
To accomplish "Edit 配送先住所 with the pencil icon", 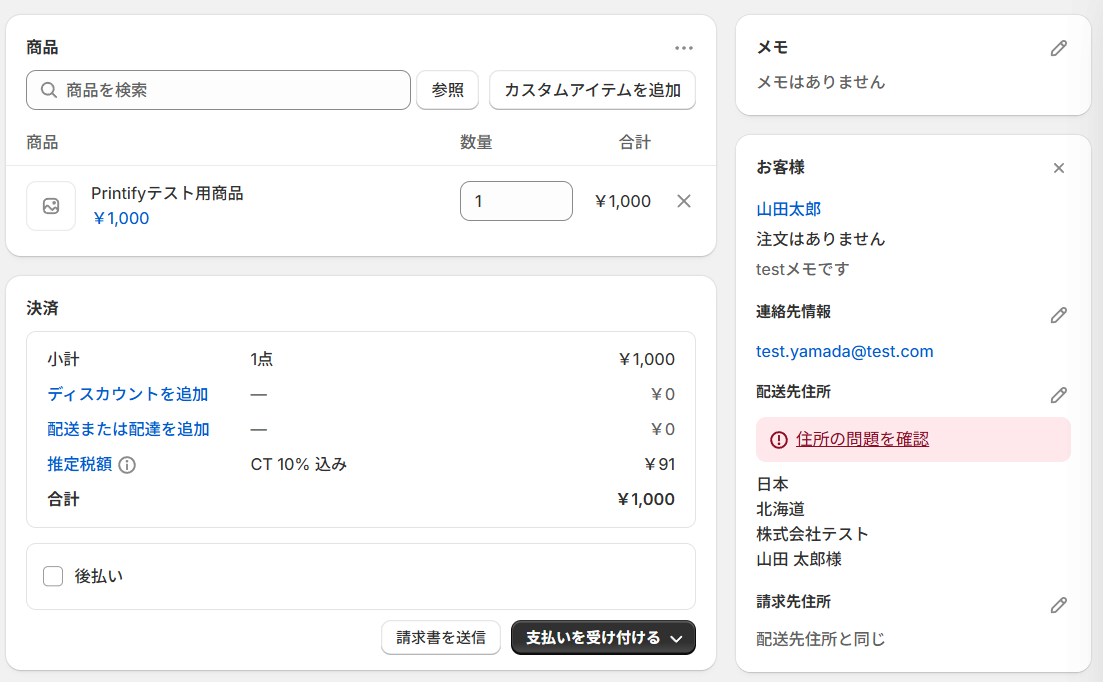I will 1059,395.
